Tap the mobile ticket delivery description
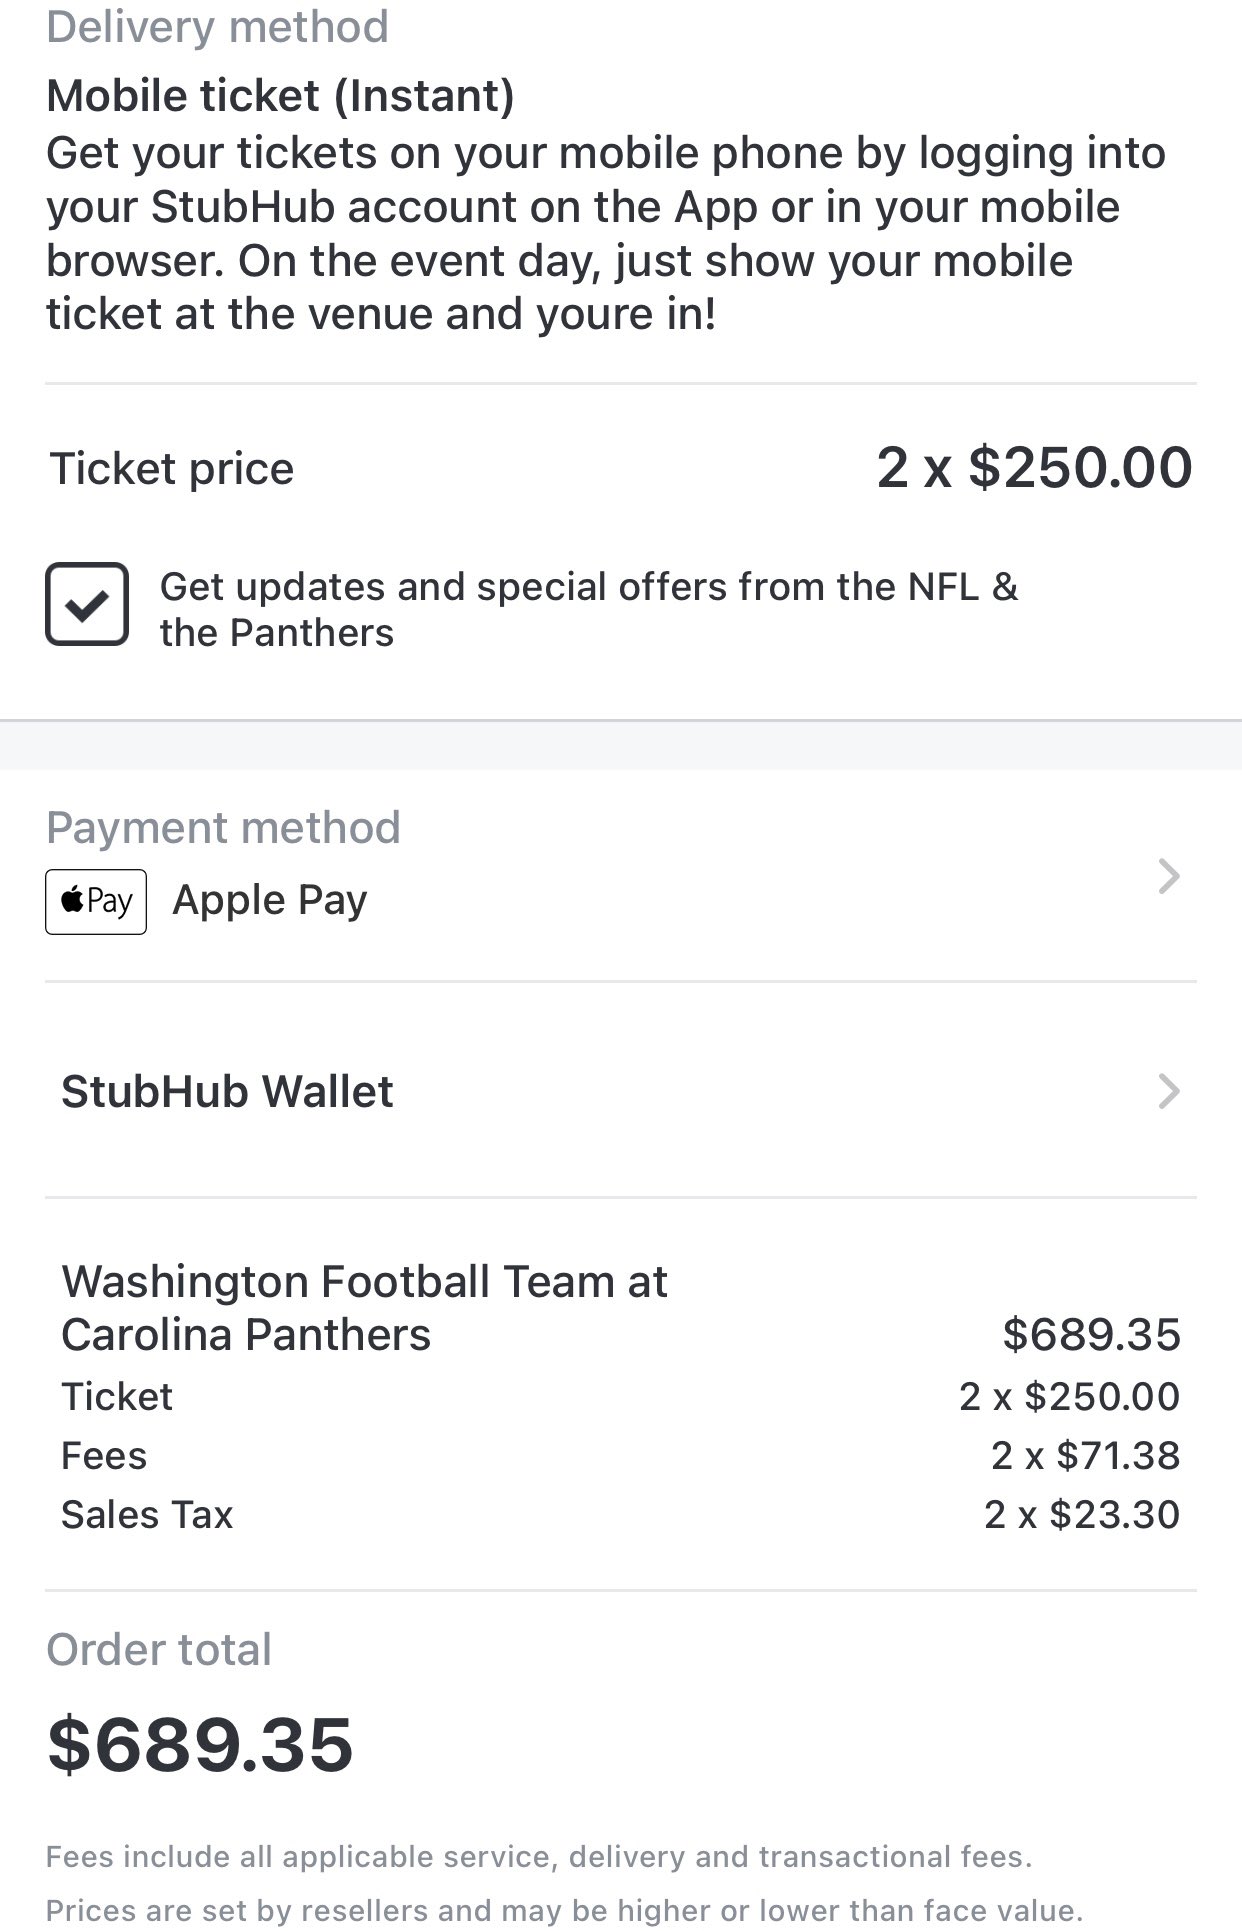Screen dimensions: 1242x1931 tap(606, 233)
